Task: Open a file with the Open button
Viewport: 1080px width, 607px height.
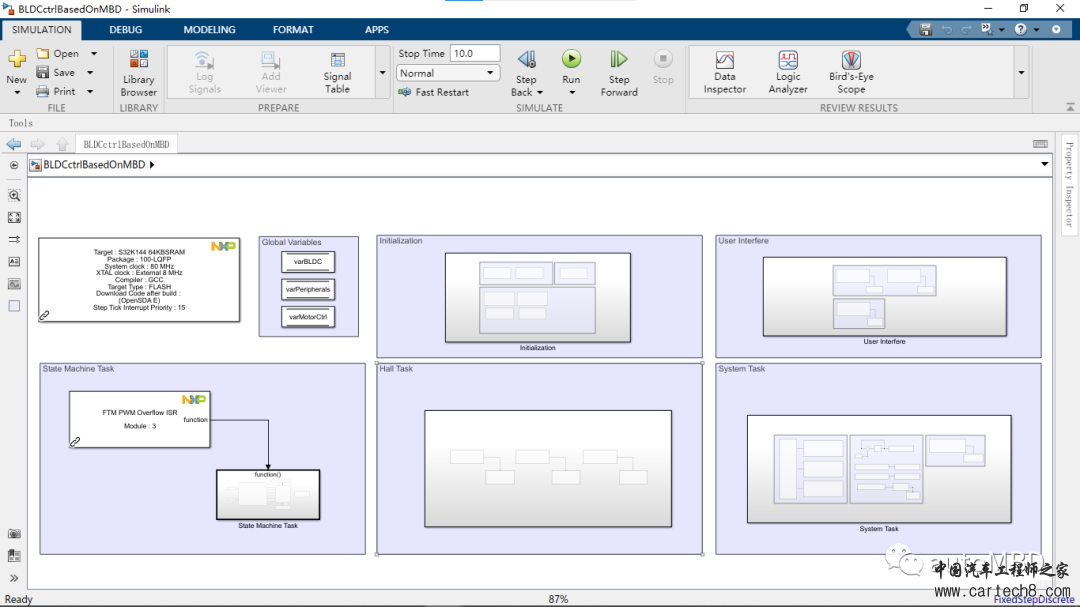Action: [58, 53]
